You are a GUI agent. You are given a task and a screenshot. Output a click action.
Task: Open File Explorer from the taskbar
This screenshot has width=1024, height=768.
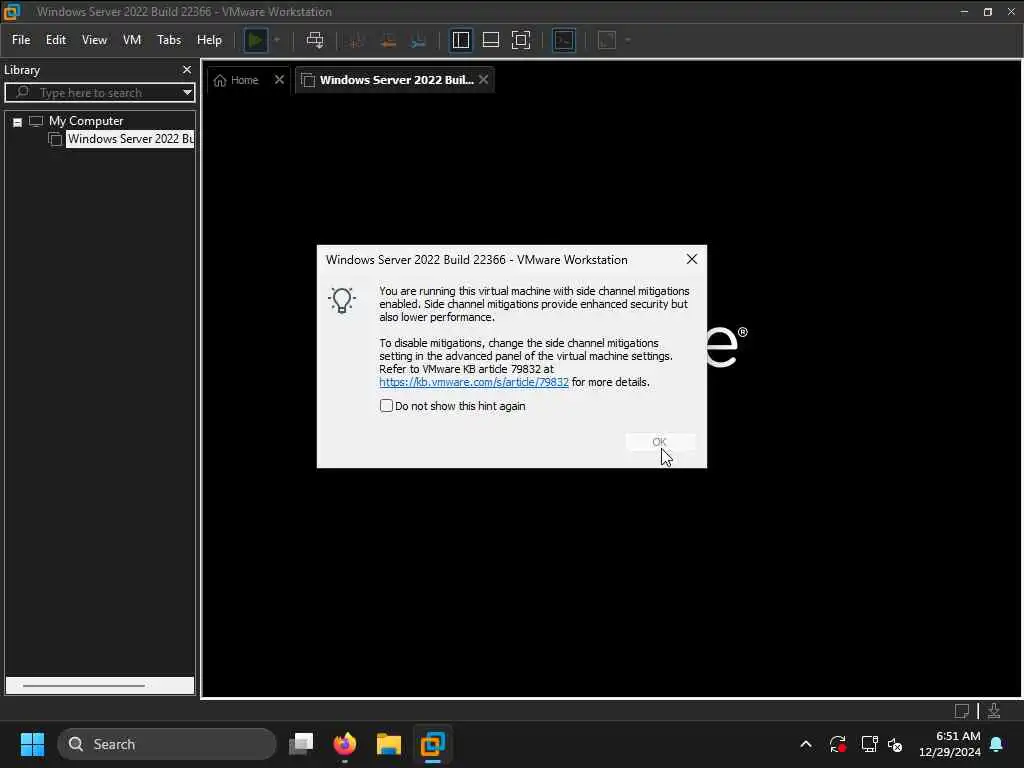pos(389,744)
